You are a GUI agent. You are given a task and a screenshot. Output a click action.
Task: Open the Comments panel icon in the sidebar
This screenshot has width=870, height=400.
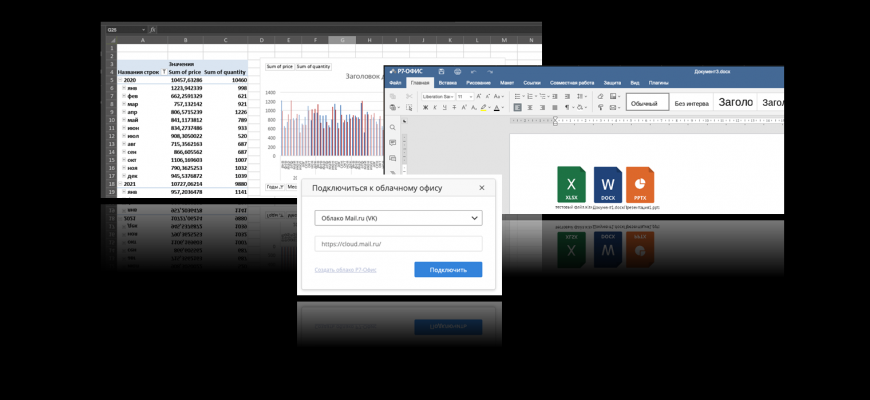pyautogui.click(x=393, y=143)
